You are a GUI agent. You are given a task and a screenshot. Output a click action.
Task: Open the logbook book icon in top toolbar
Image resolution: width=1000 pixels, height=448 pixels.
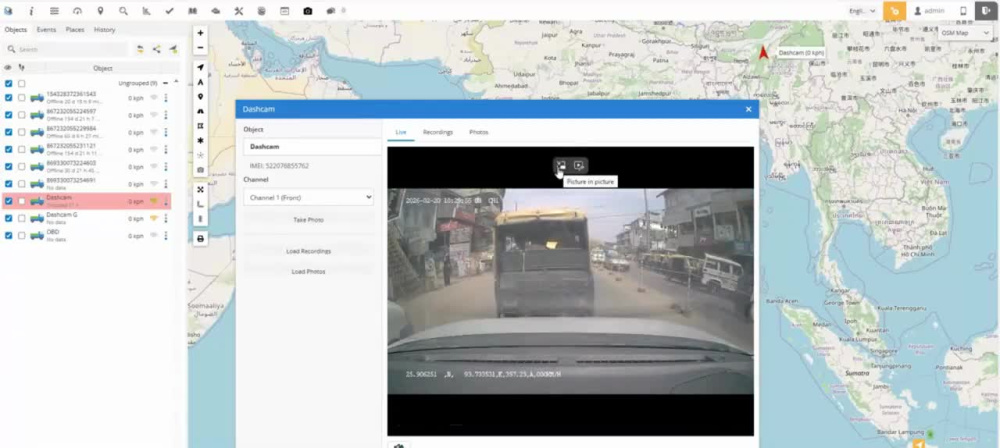[193, 11]
